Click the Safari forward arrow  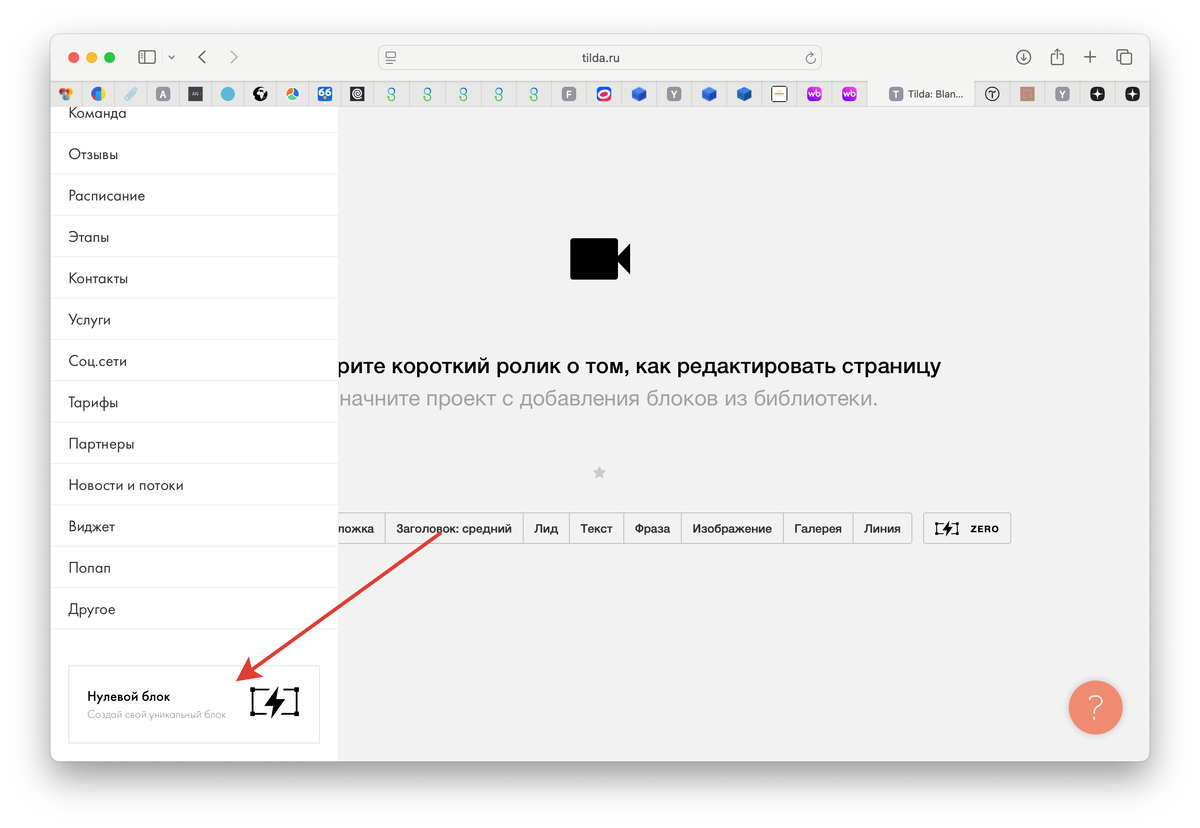(233, 57)
